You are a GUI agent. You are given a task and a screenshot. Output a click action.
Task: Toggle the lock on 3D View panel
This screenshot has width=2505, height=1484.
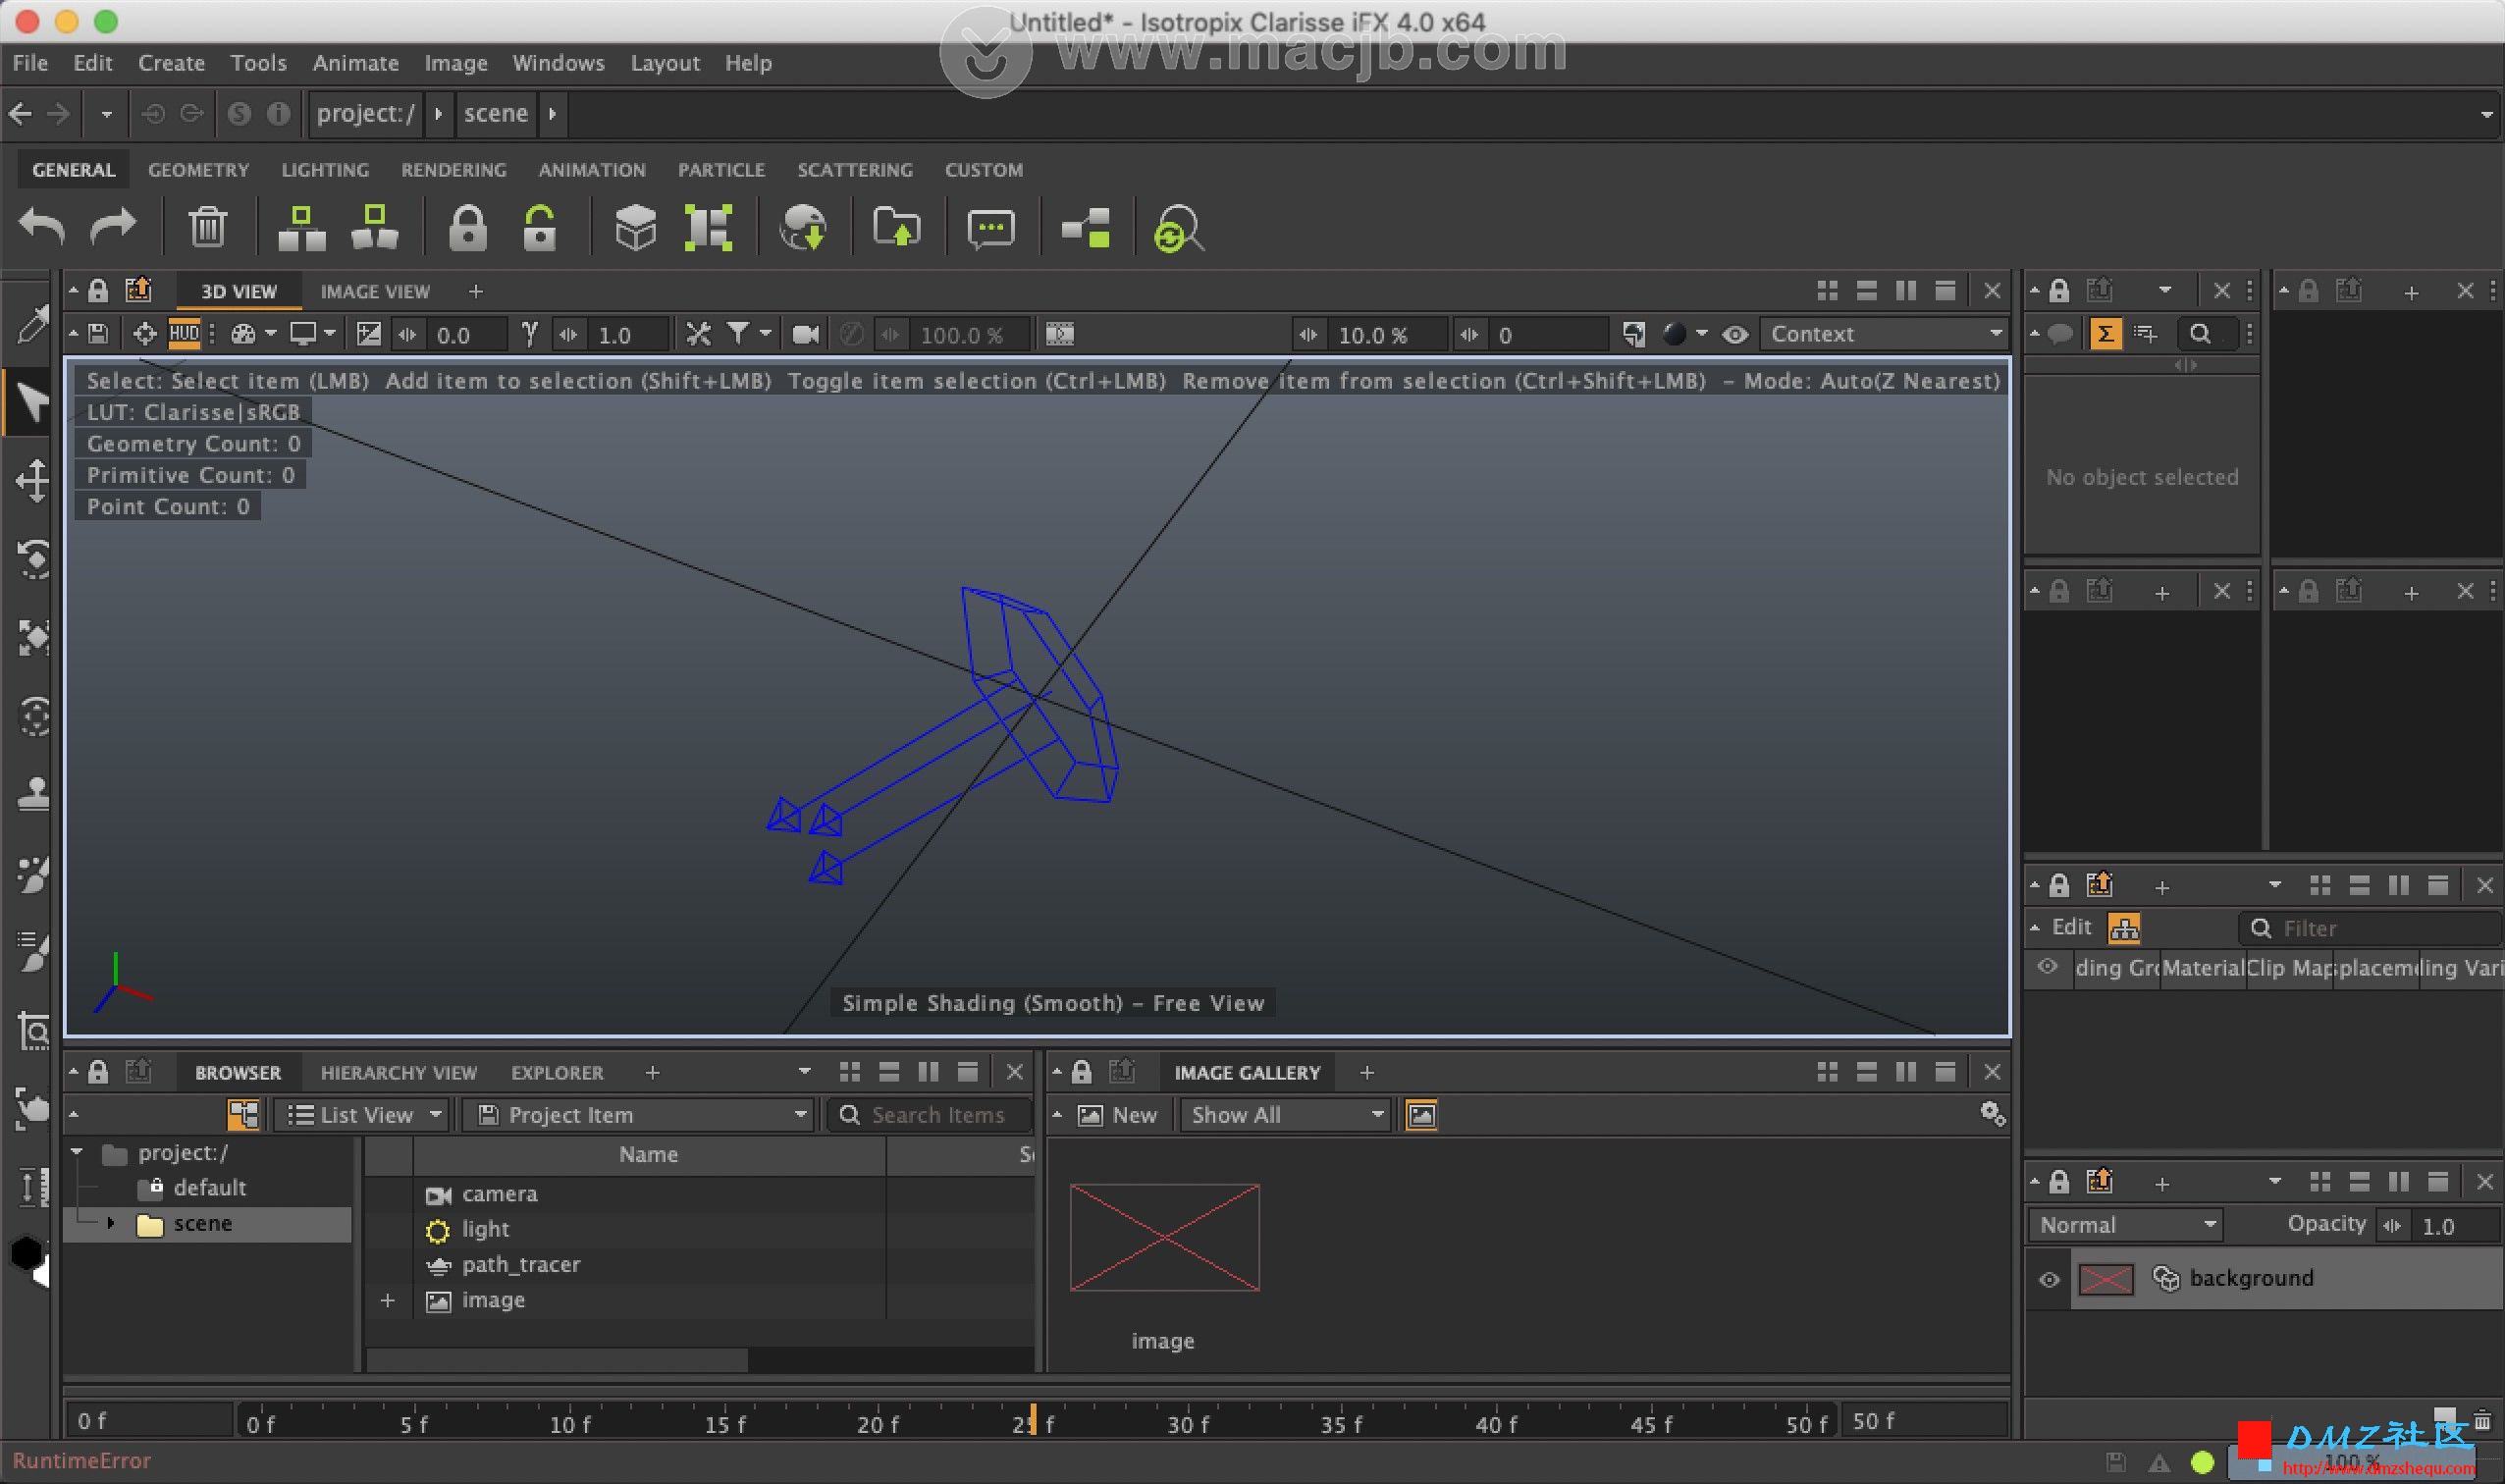pyautogui.click(x=98, y=291)
